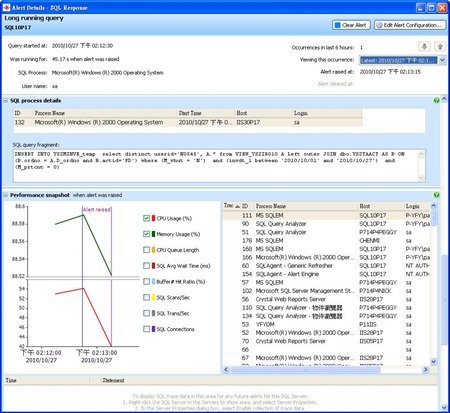
Task: Click the orange CPU Queue Length swatch
Action: [x=153, y=250]
